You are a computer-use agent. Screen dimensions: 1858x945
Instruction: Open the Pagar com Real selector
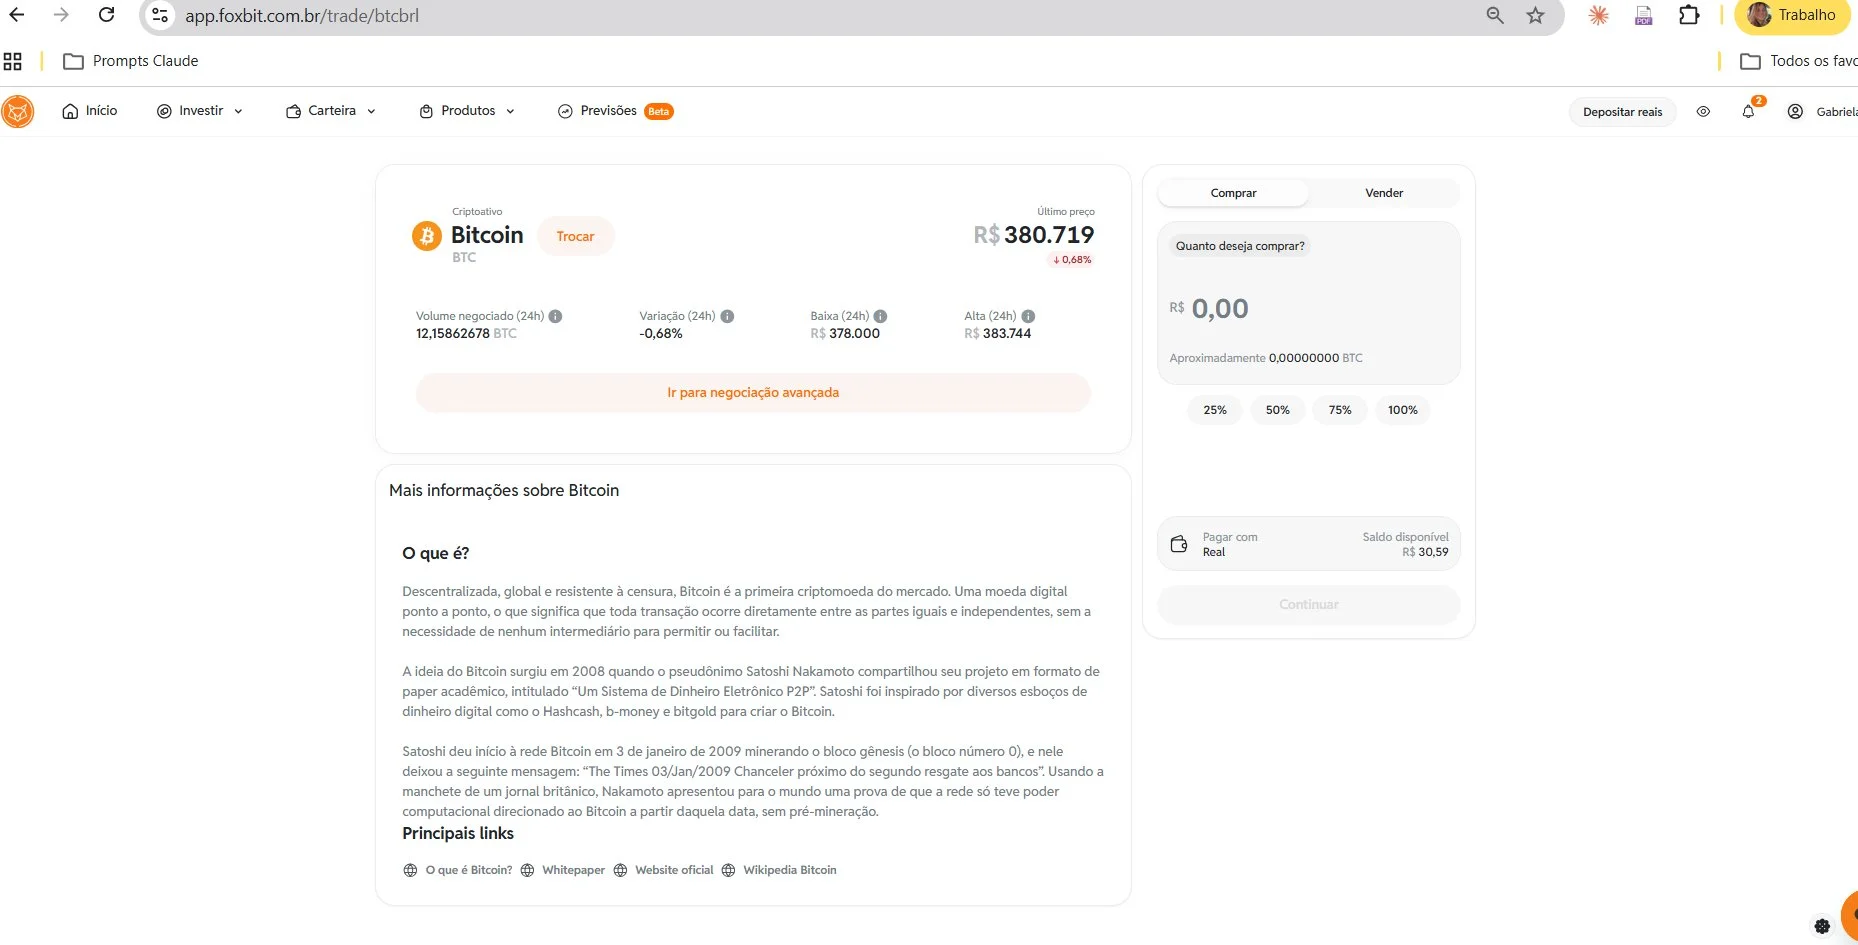click(x=1309, y=544)
